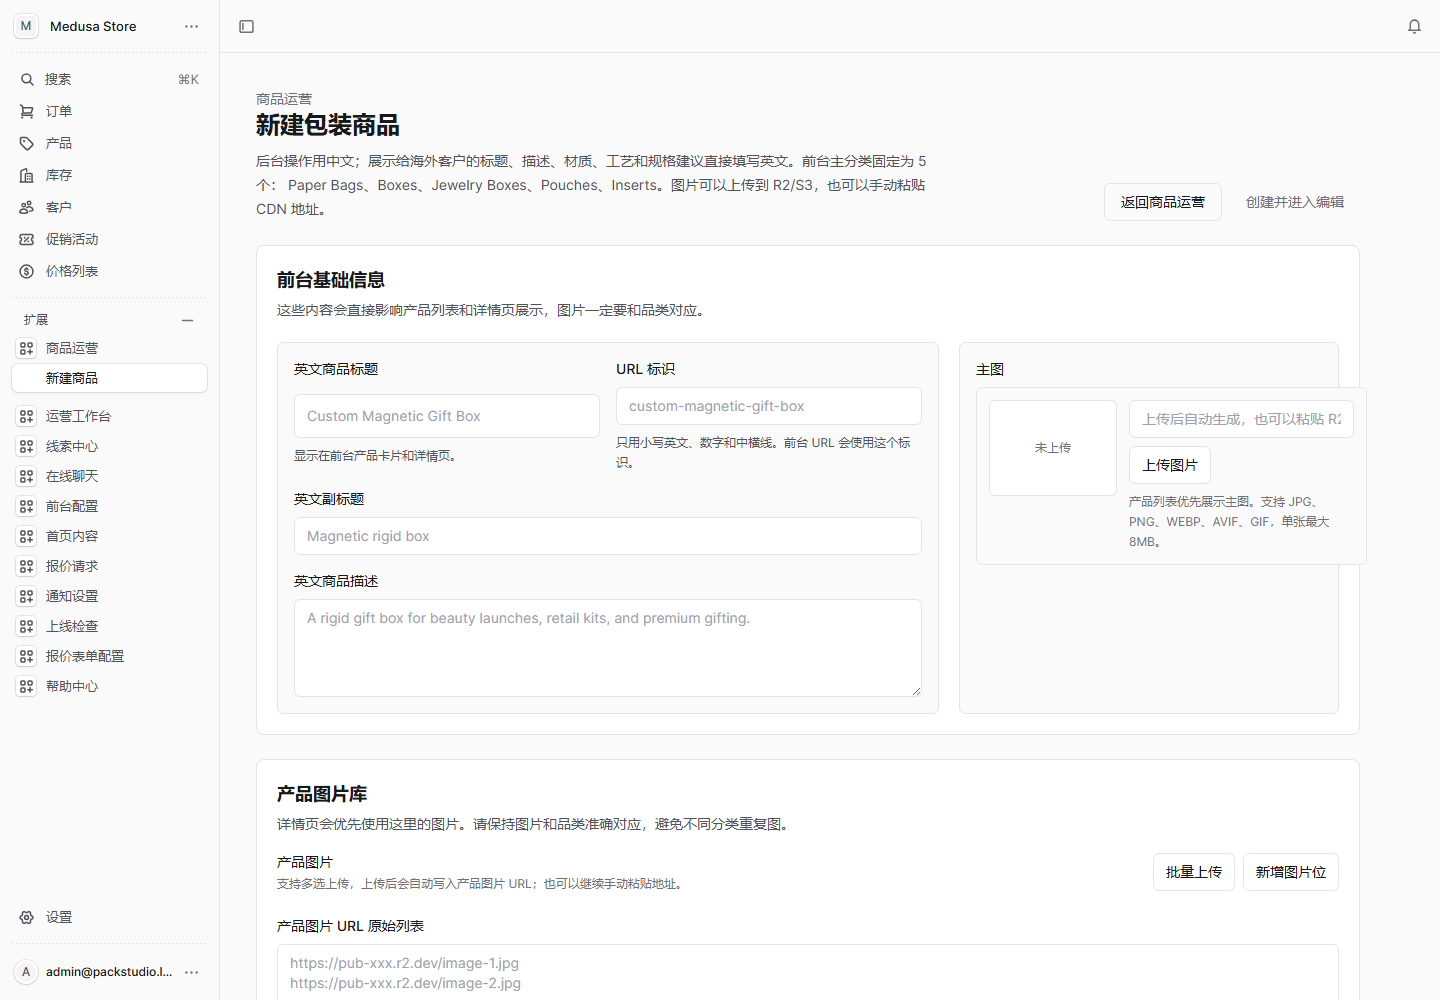The image size is (1440, 1000).
Task: Focus the URL 标识 input field
Action: pyautogui.click(x=769, y=406)
